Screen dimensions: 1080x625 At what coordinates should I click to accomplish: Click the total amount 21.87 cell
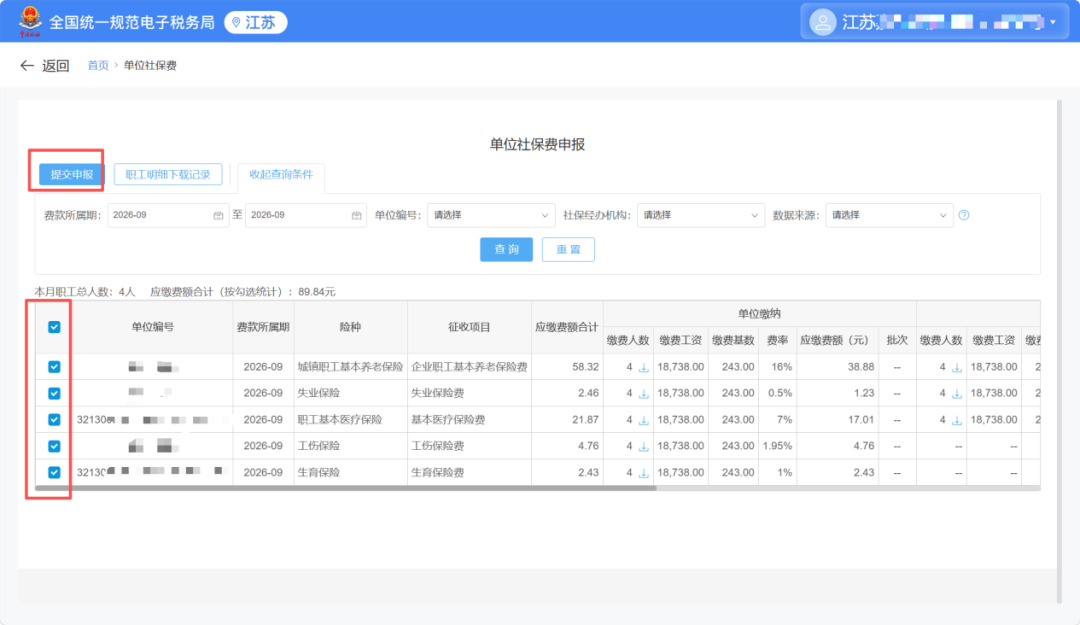coord(567,420)
